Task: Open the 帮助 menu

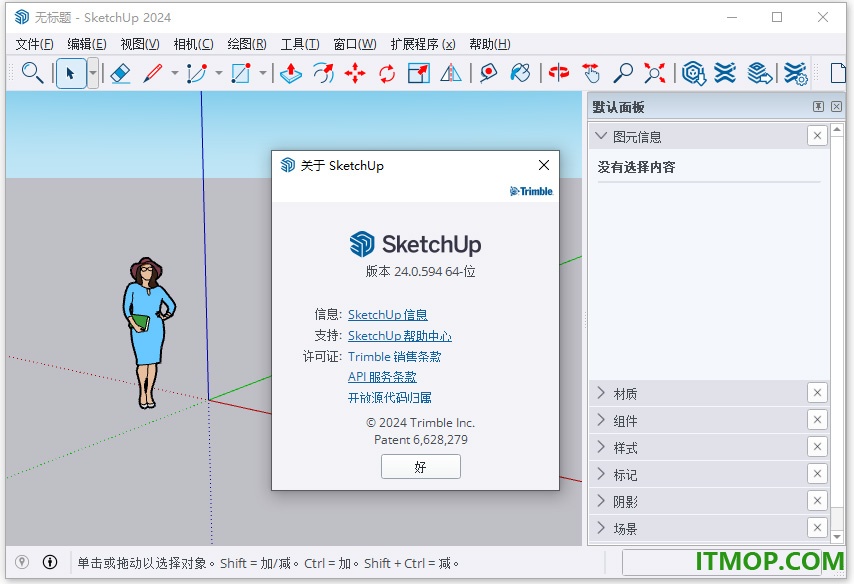Action: pyautogui.click(x=490, y=44)
